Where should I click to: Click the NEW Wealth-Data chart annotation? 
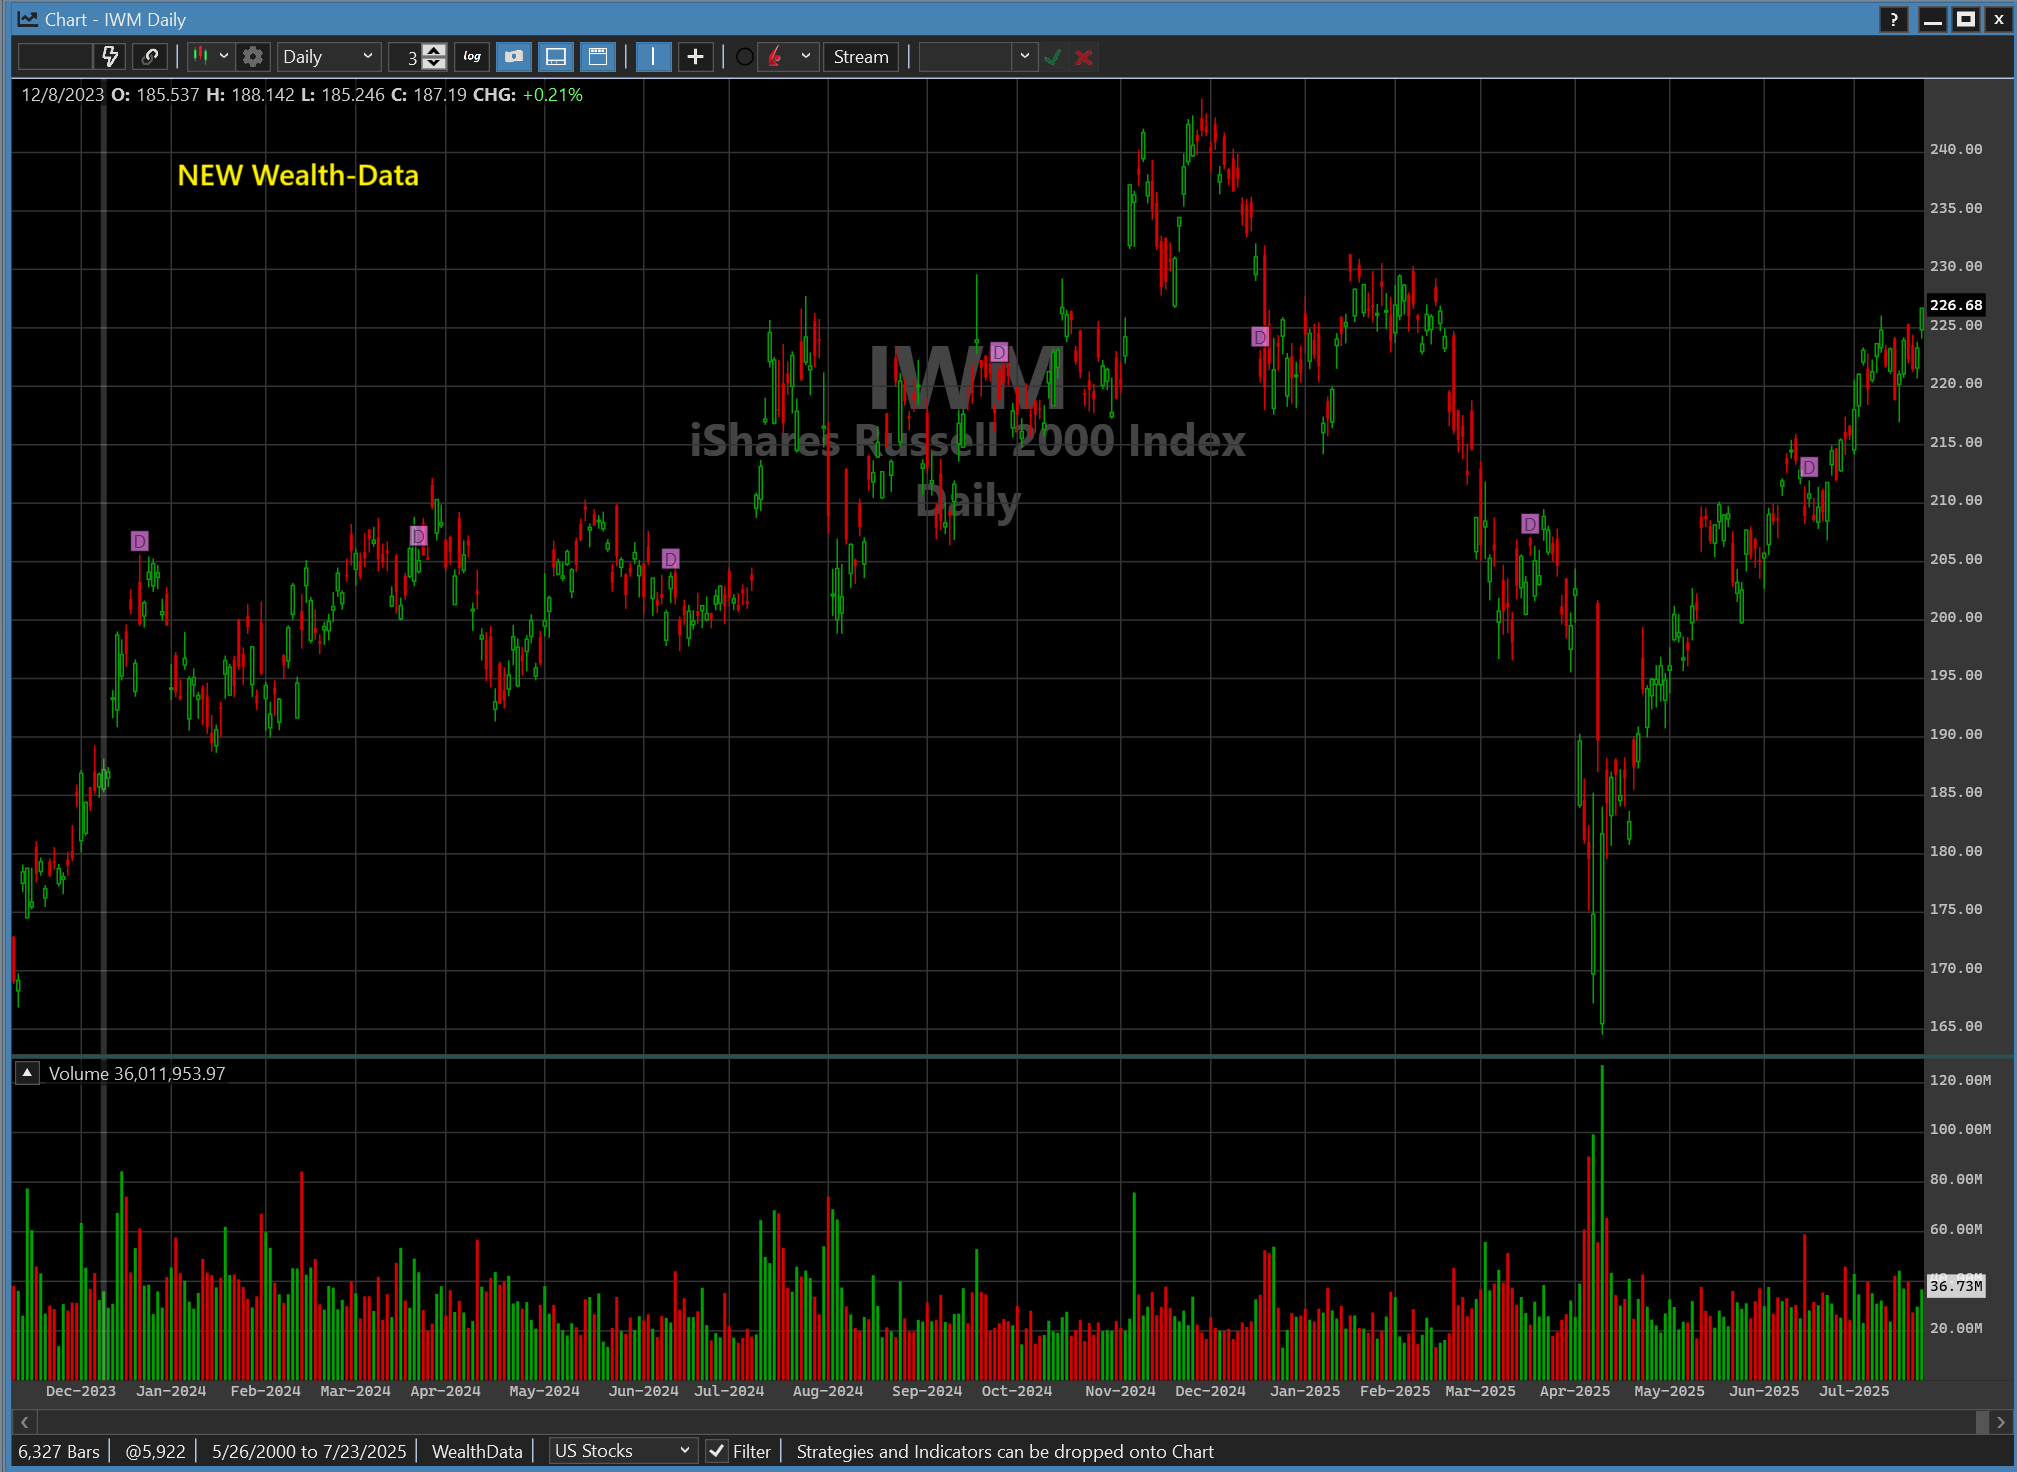click(x=298, y=175)
